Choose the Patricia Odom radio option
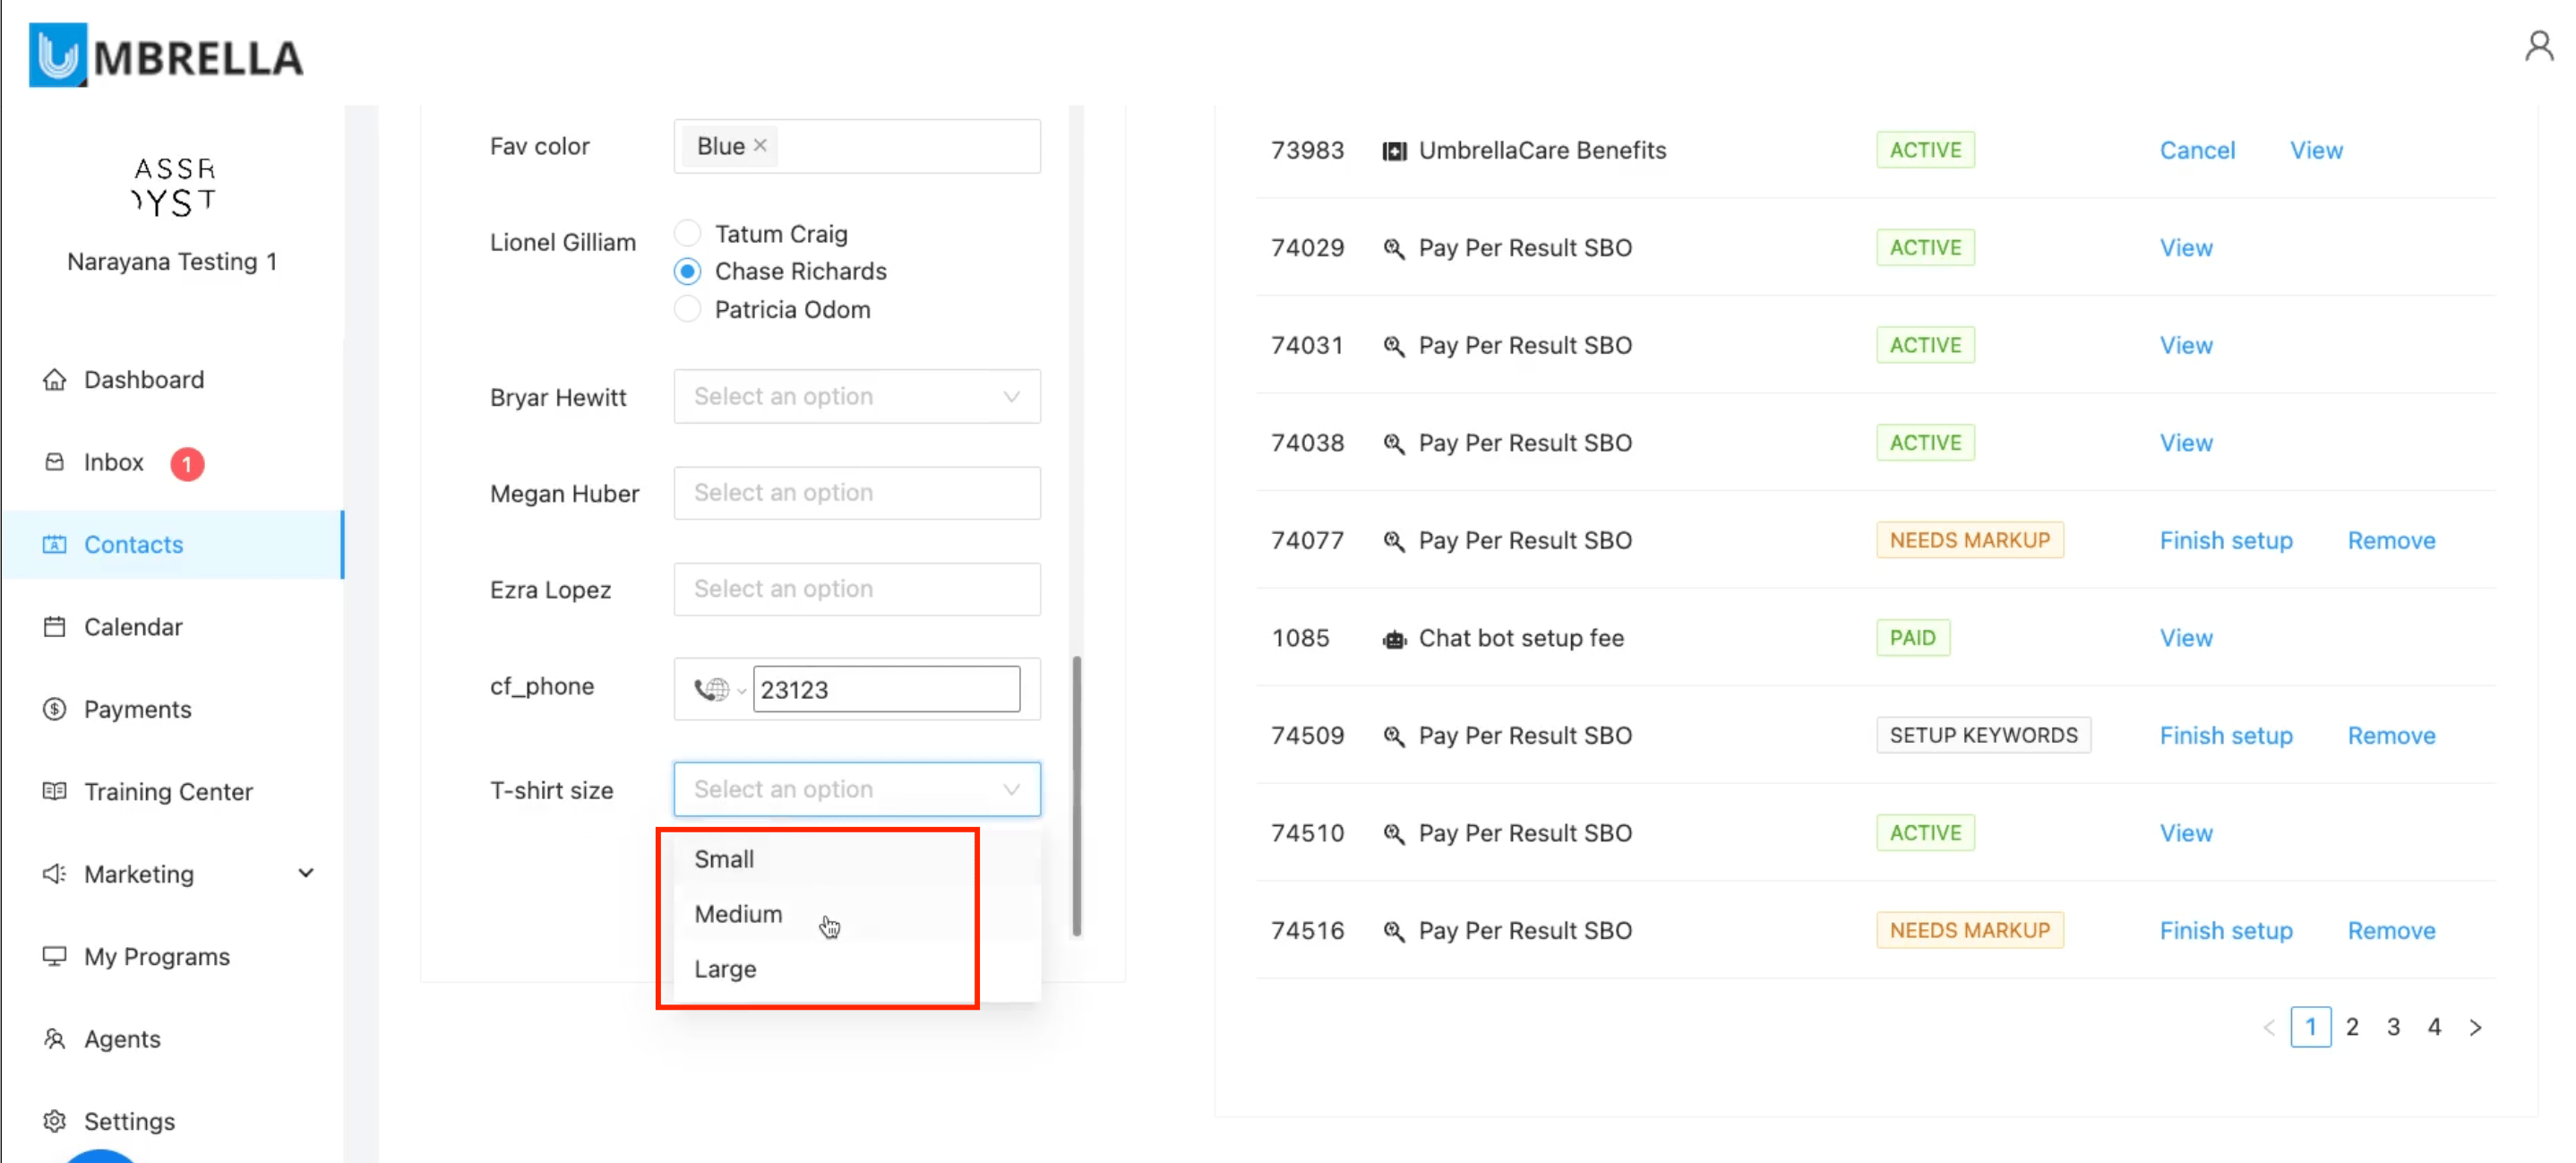This screenshot has height=1163, width=2576. pos(687,309)
